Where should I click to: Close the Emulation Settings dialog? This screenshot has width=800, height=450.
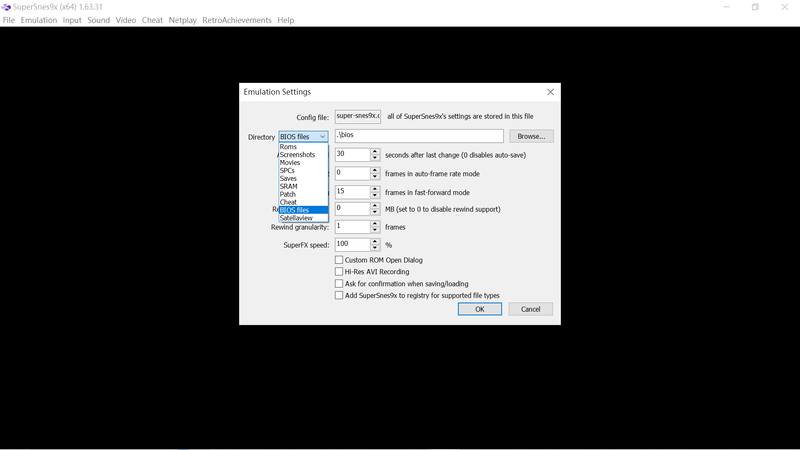(551, 92)
